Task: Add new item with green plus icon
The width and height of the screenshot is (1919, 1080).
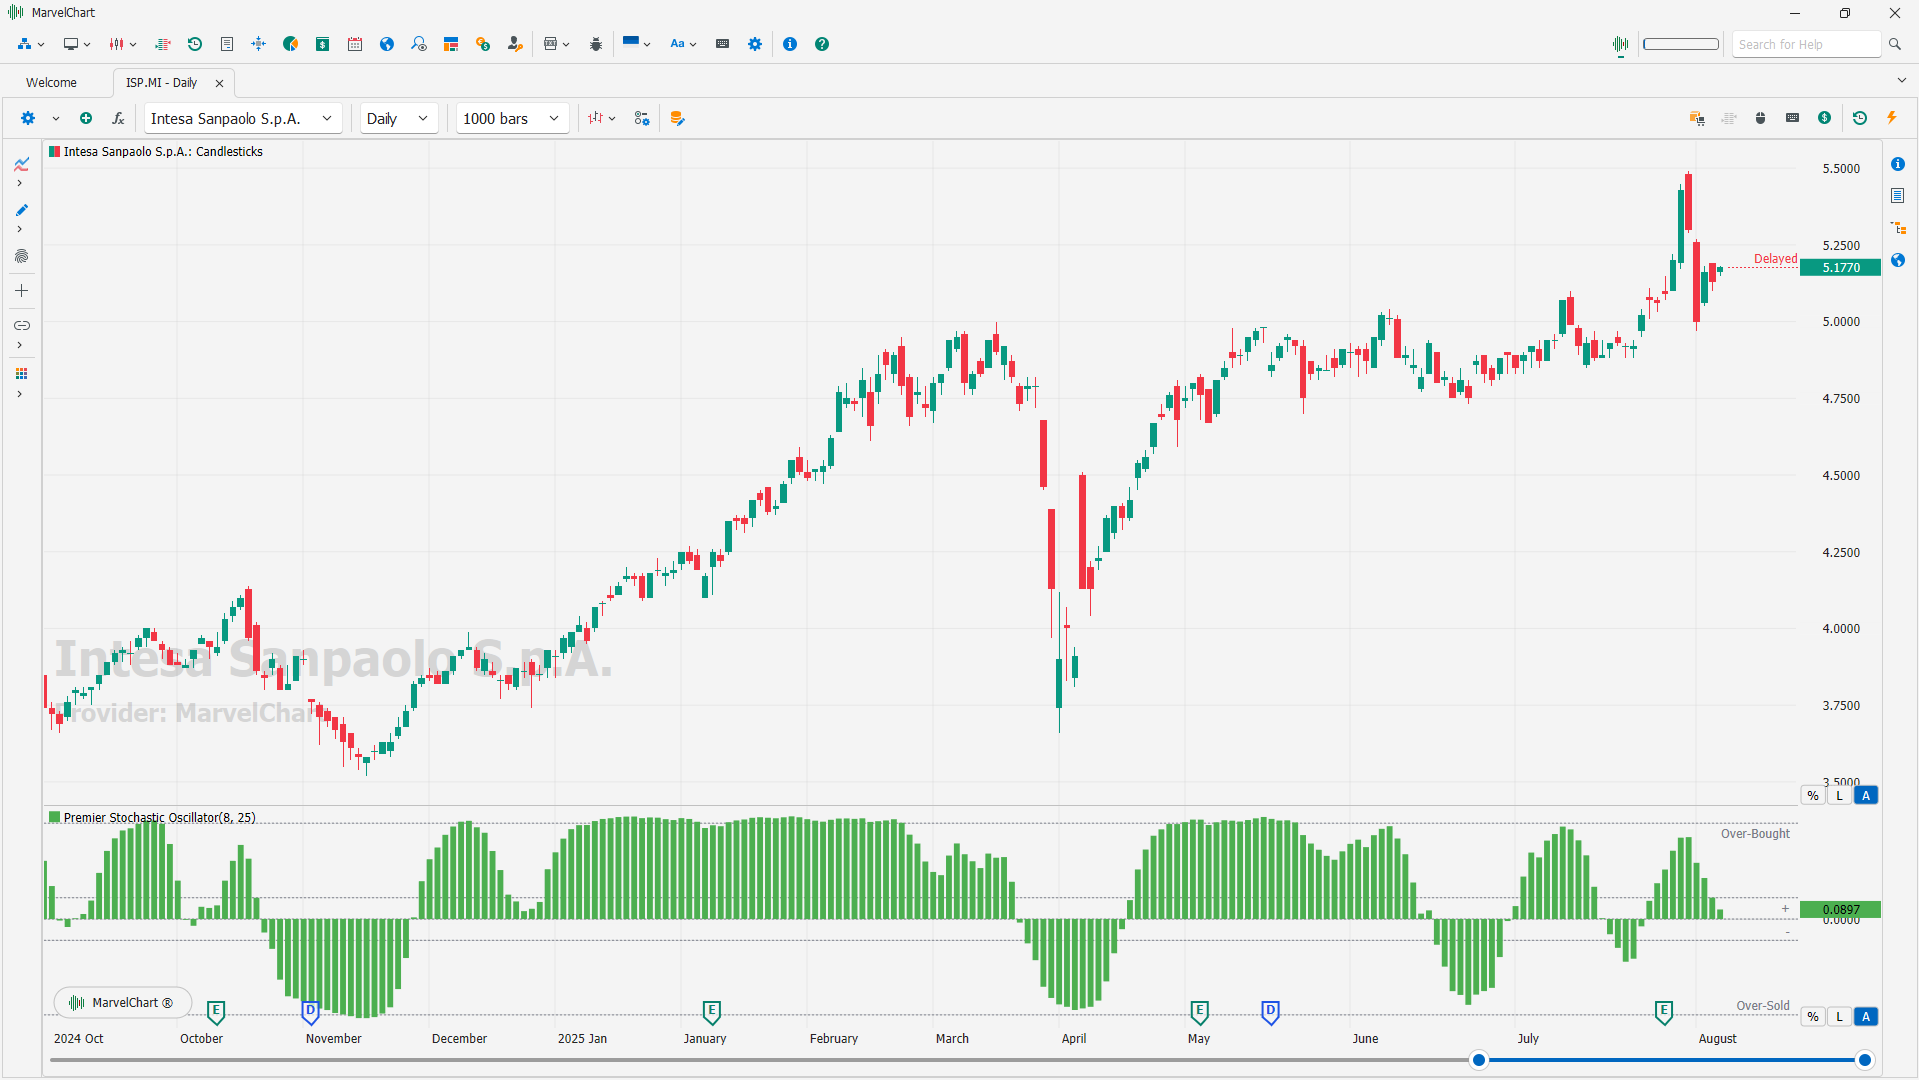Action: [x=86, y=118]
